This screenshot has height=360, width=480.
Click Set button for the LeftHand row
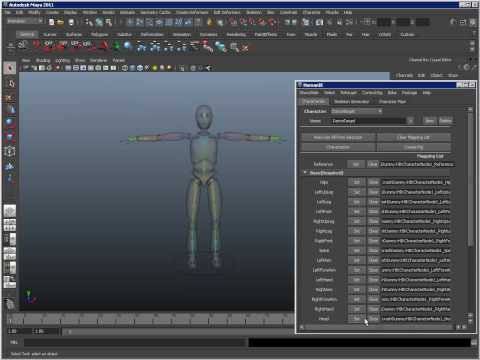click(356, 280)
